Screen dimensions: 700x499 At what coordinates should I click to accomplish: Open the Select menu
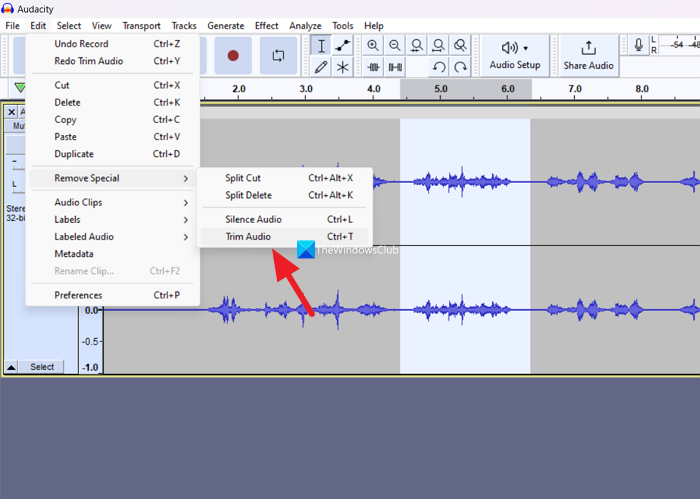69,26
